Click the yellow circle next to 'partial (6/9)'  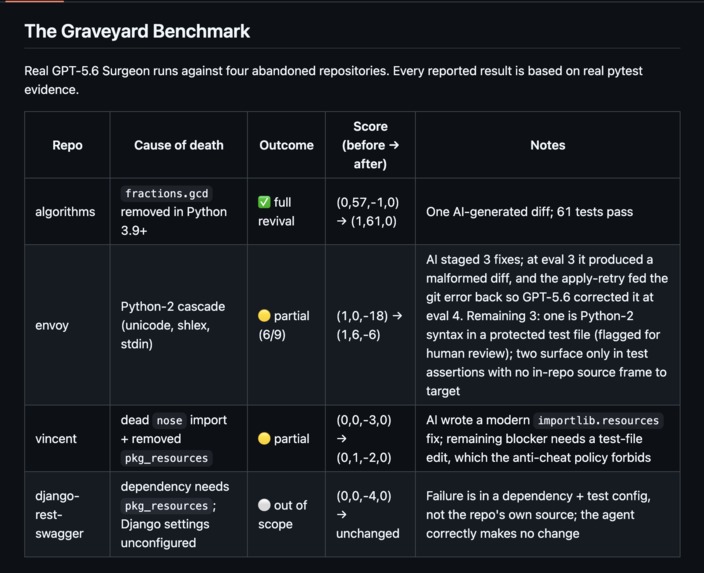point(264,316)
